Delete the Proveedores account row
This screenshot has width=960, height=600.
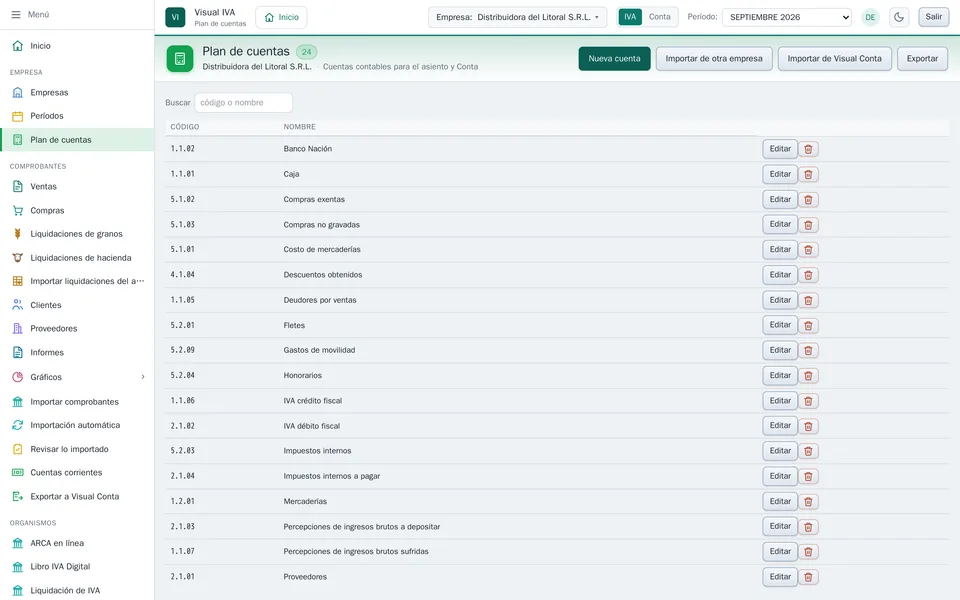(x=808, y=577)
